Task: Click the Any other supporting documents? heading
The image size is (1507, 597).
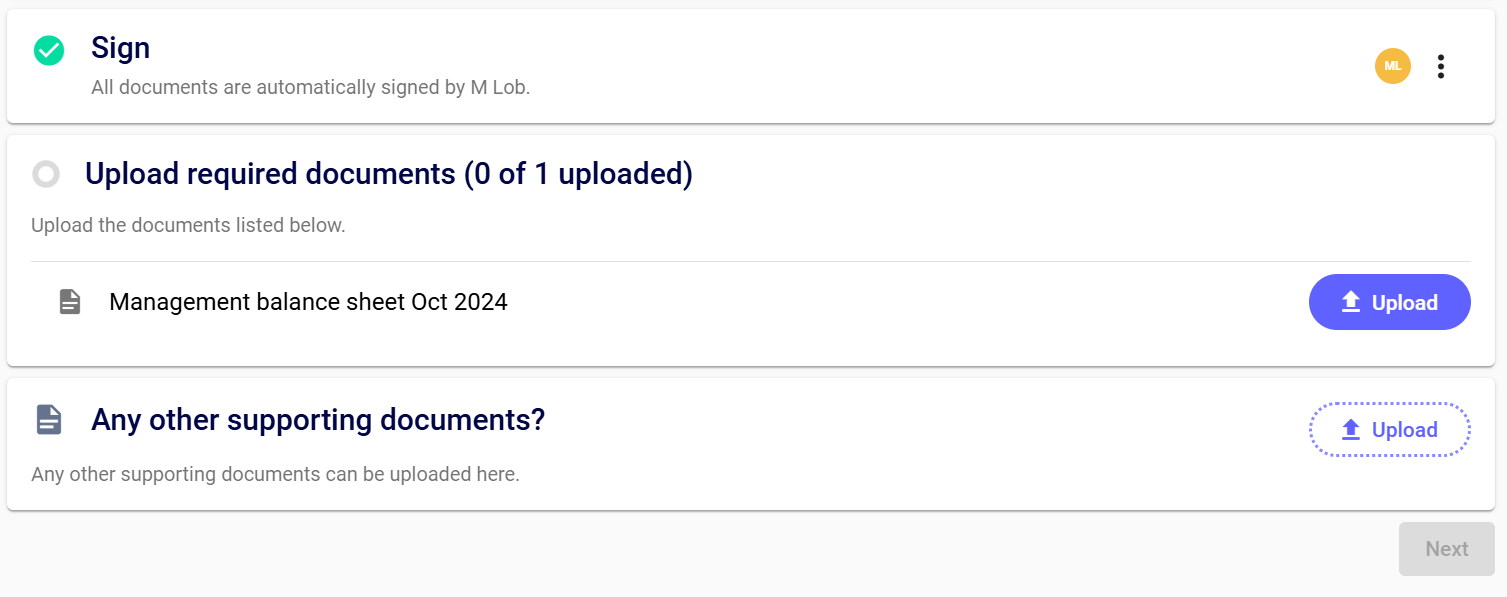Action: 318,420
